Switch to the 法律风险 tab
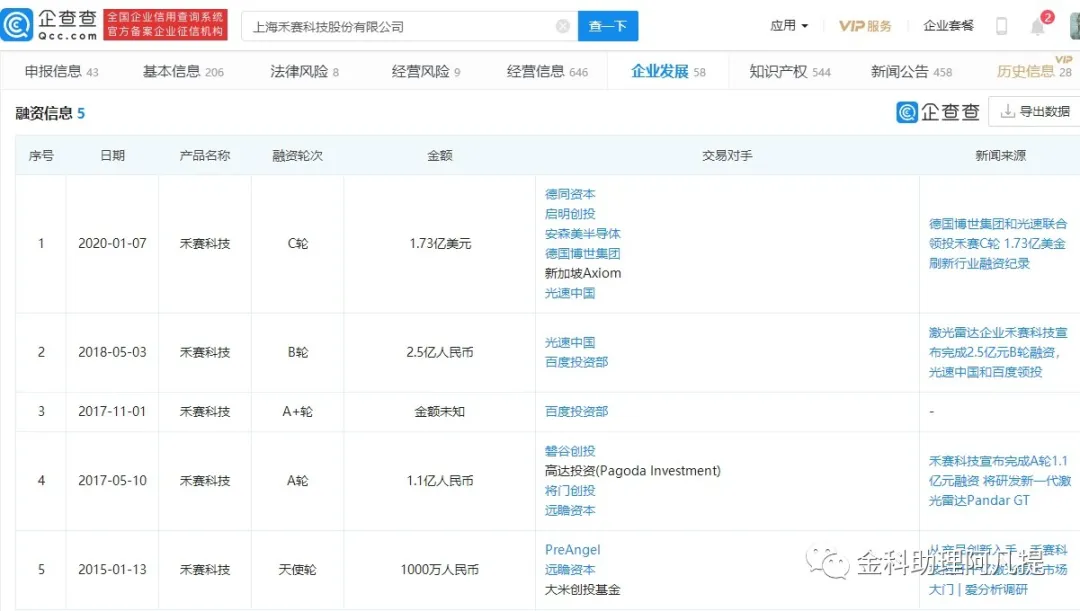1080x611 pixels. pos(304,71)
